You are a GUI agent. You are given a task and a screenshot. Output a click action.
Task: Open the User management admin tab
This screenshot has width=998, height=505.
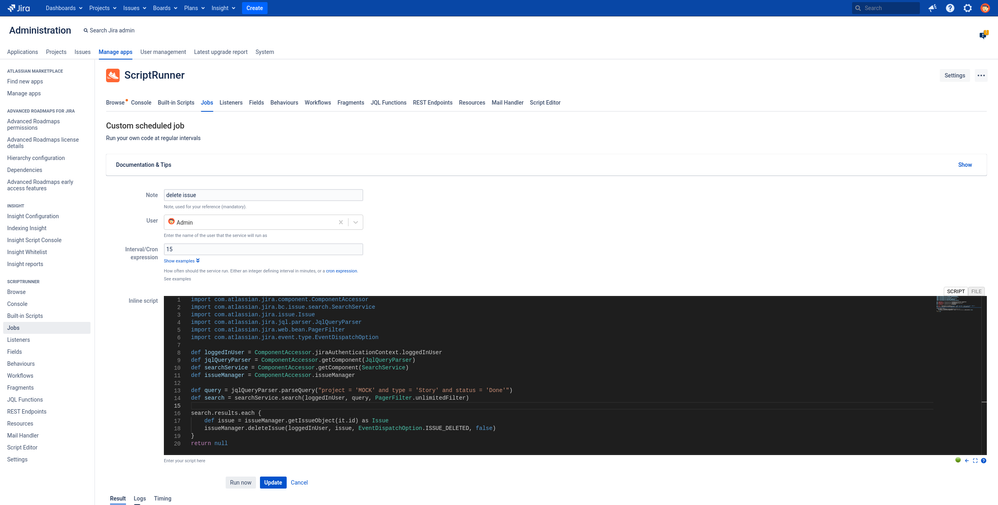click(x=163, y=52)
